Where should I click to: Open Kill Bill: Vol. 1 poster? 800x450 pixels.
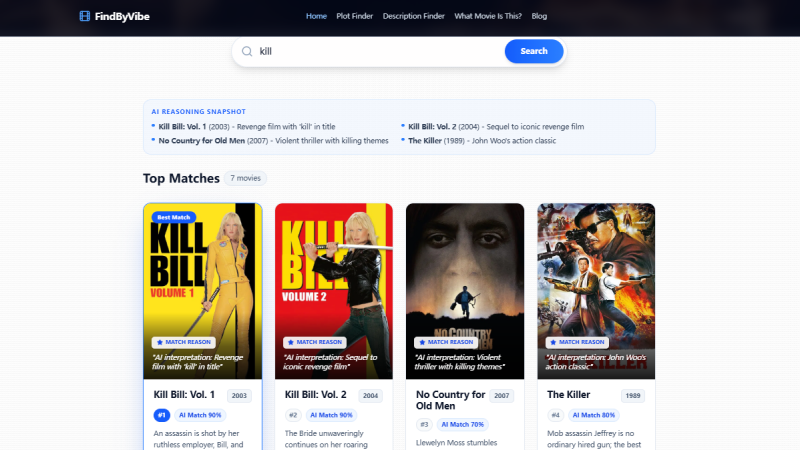point(203,291)
